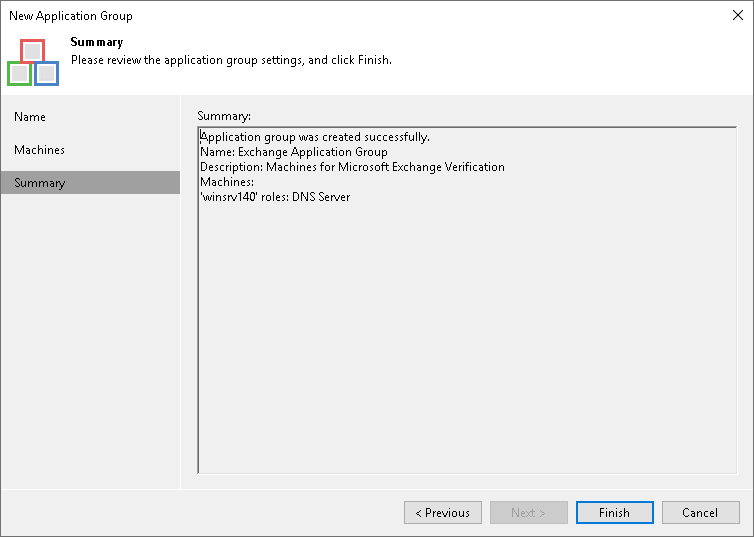Click inside the Summary text box
Image resolution: width=754 pixels, height=537 pixels.
coord(467,300)
